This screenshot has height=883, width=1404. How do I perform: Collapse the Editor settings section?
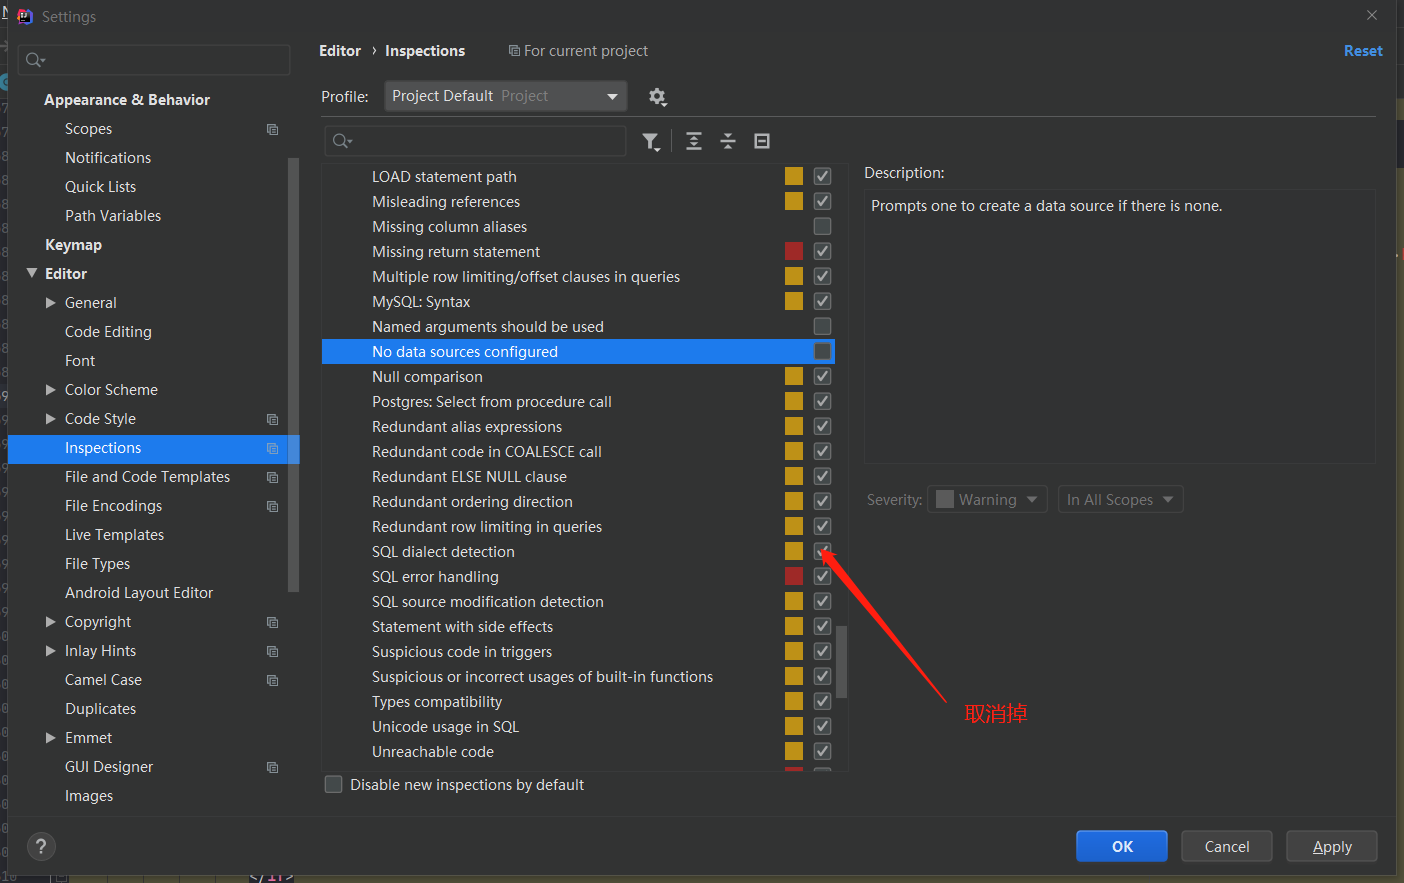(x=32, y=274)
